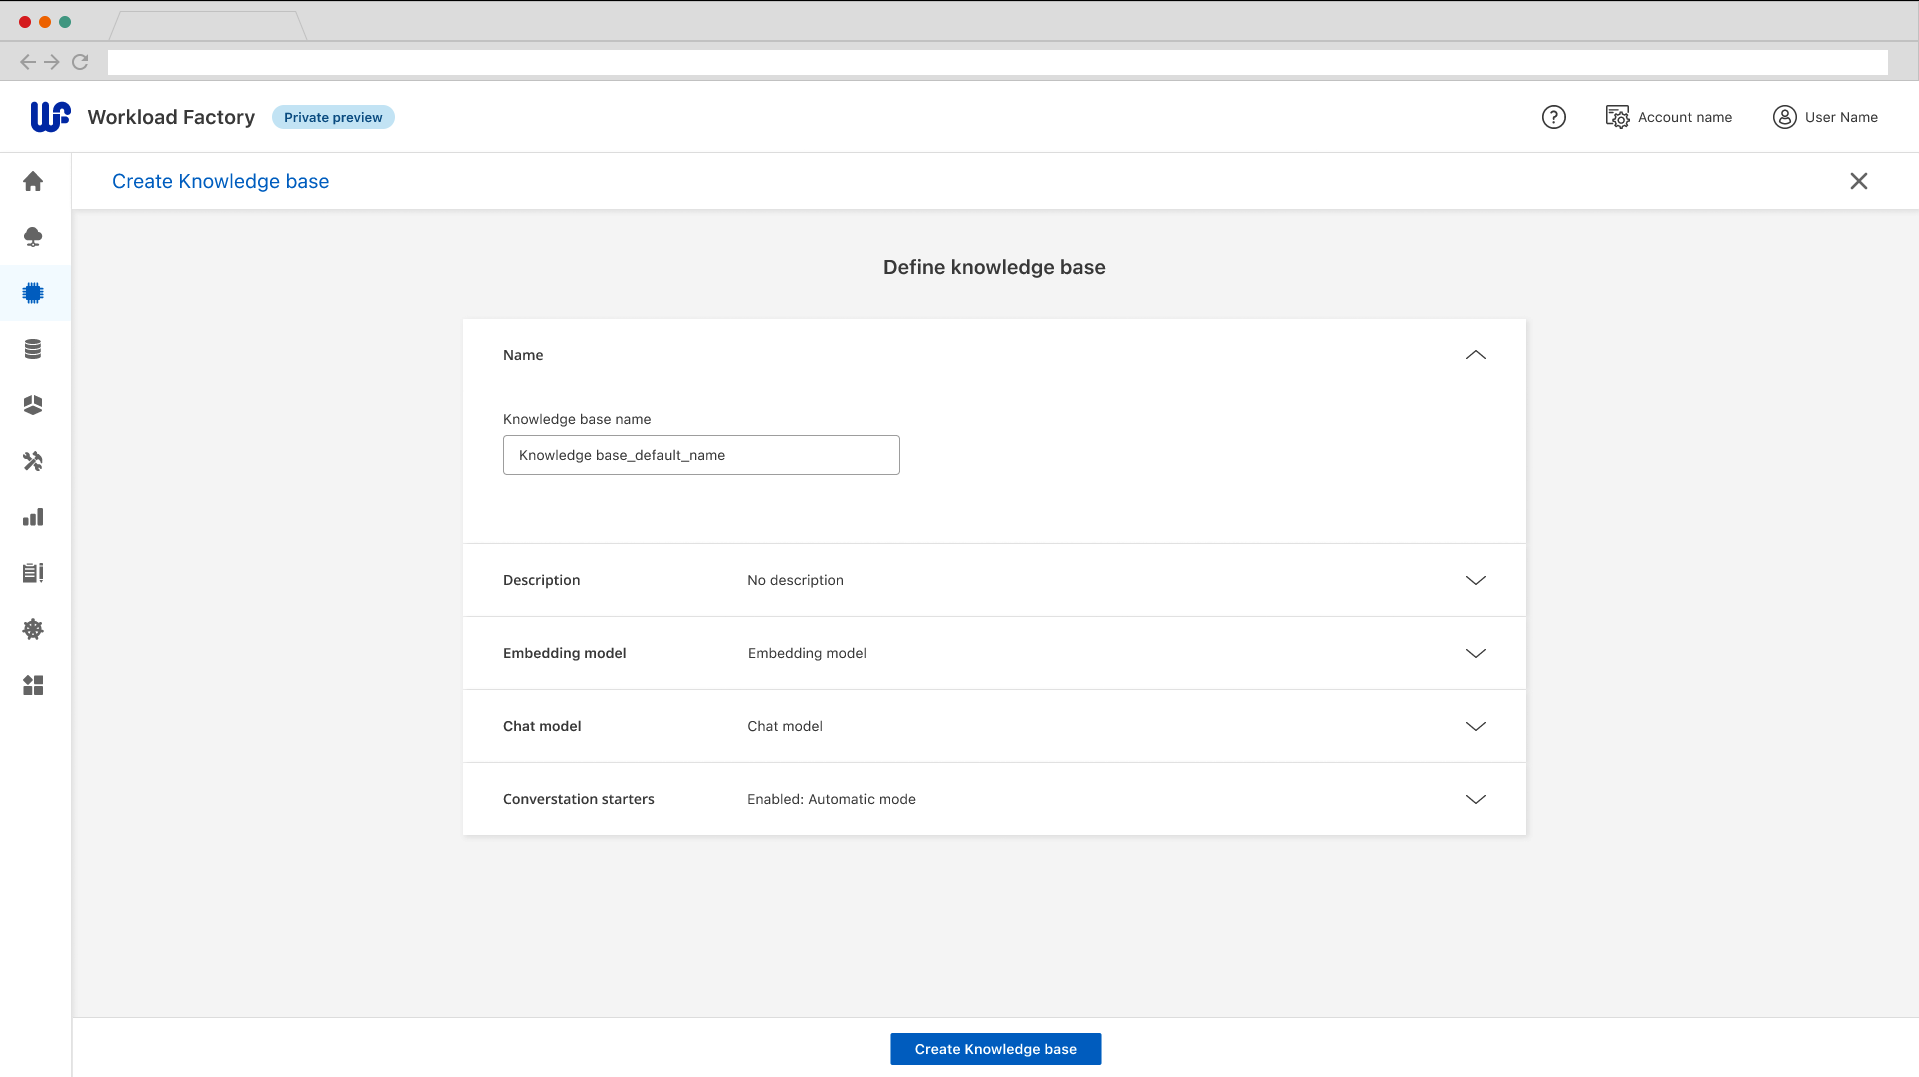Open the Account name menu
This screenshot has width=1919, height=1077.
pyautogui.click(x=1668, y=117)
